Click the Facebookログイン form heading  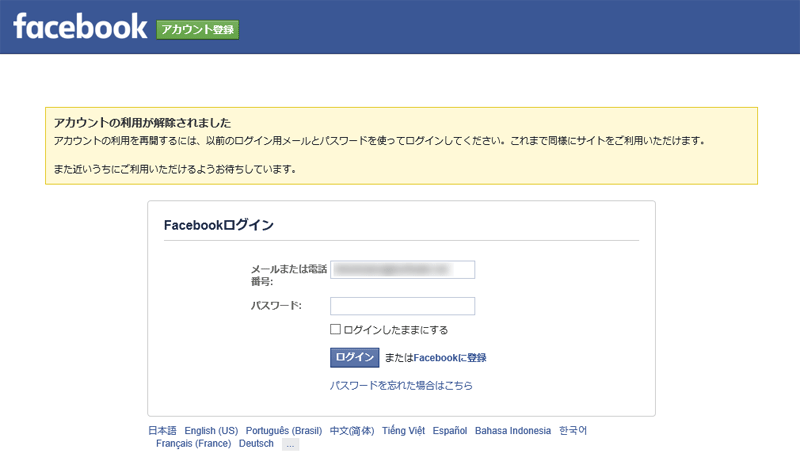pyautogui.click(x=219, y=225)
